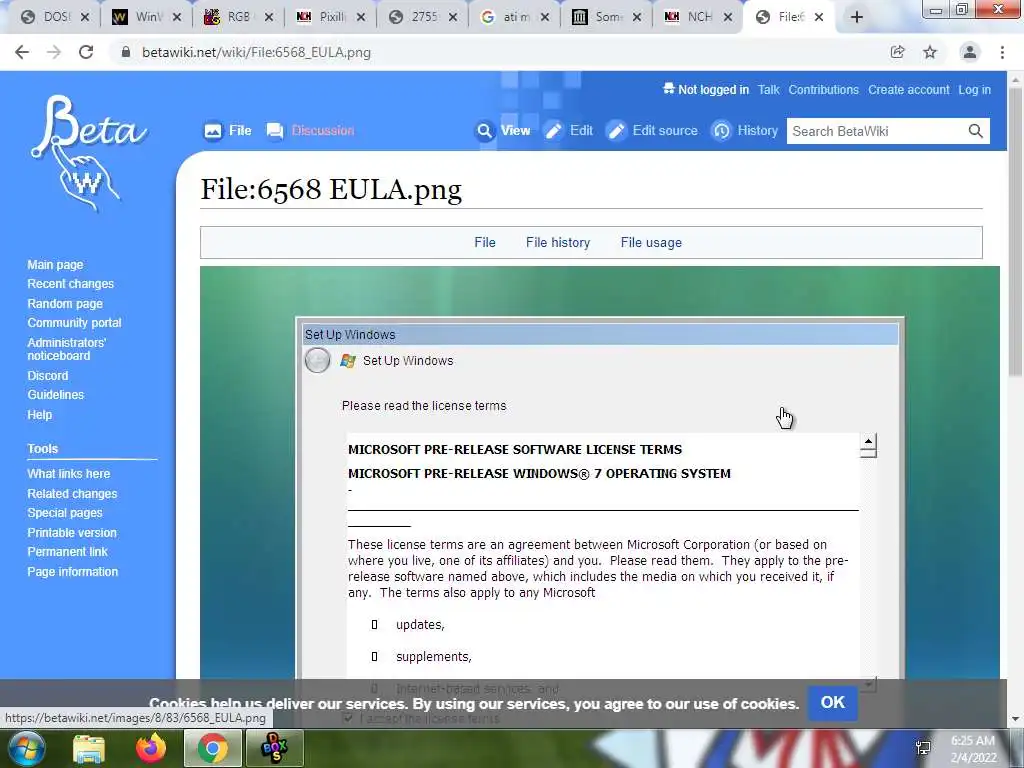Click the Talk link at top
Viewport: 1024px width, 768px height.
coord(768,89)
